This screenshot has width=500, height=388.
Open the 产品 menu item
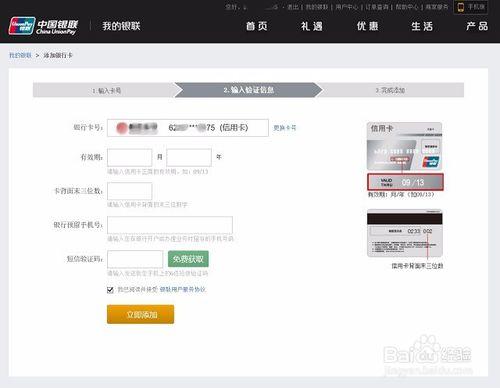477,26
